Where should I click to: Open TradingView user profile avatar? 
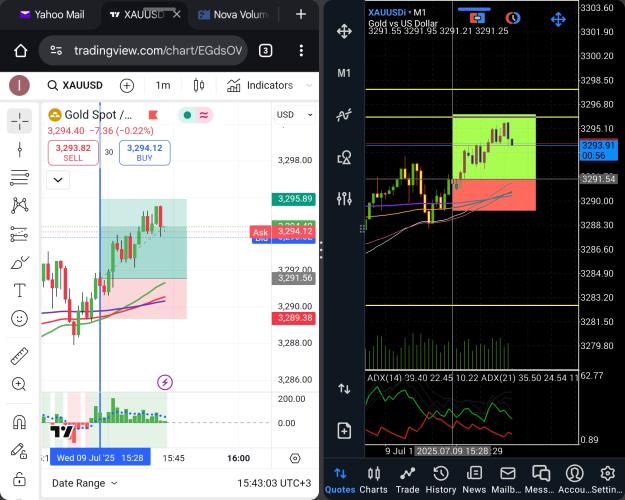19,85
